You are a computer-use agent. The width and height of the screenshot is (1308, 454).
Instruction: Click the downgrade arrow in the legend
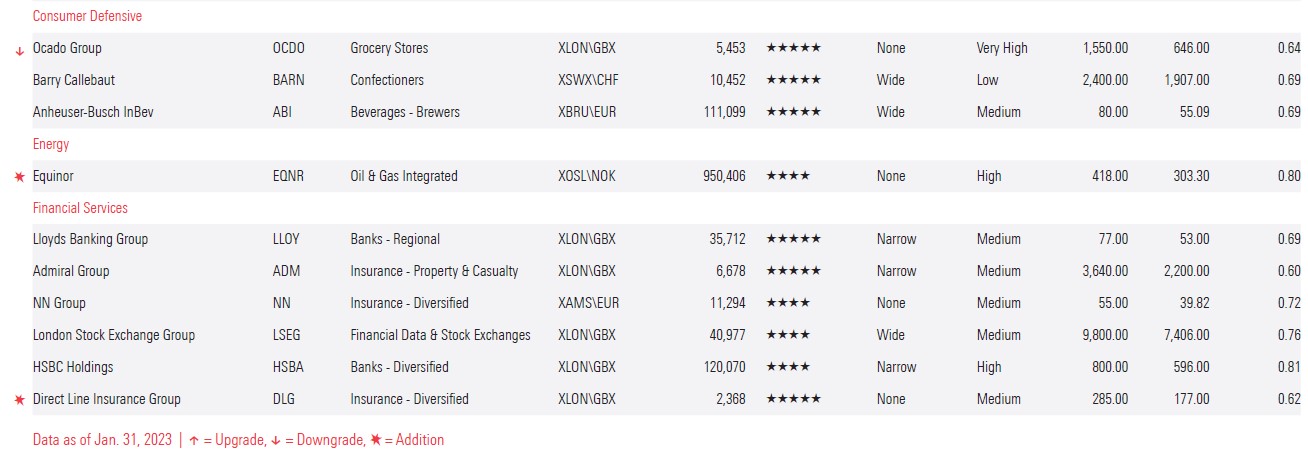point(274,440)
